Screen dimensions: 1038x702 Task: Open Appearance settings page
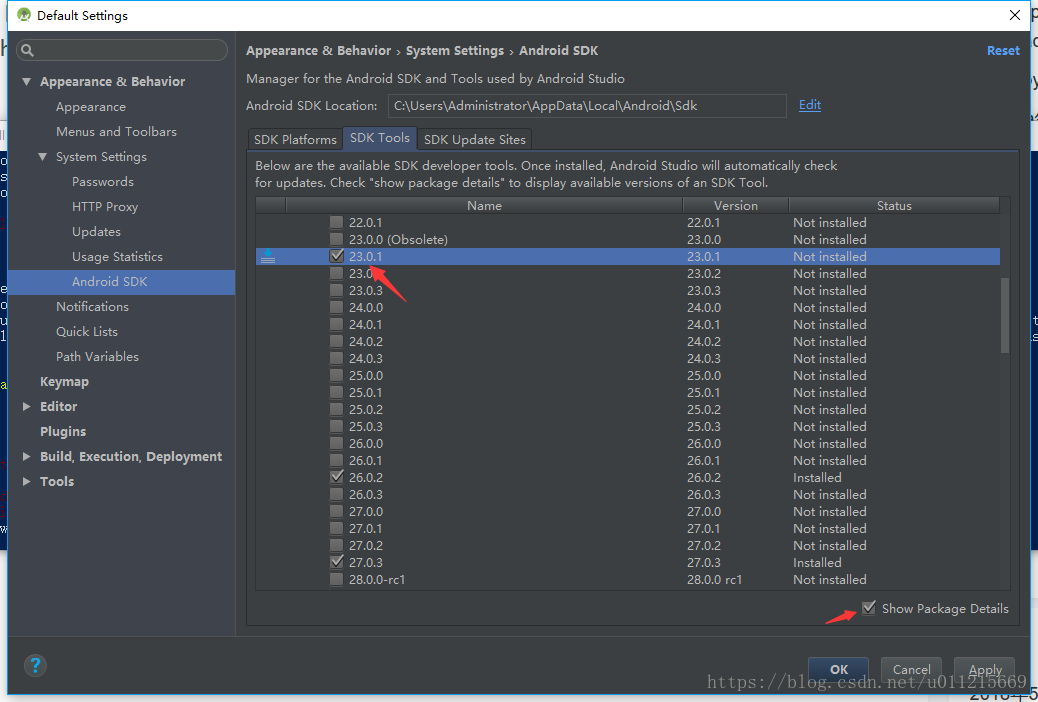click(x=91, y=107)
